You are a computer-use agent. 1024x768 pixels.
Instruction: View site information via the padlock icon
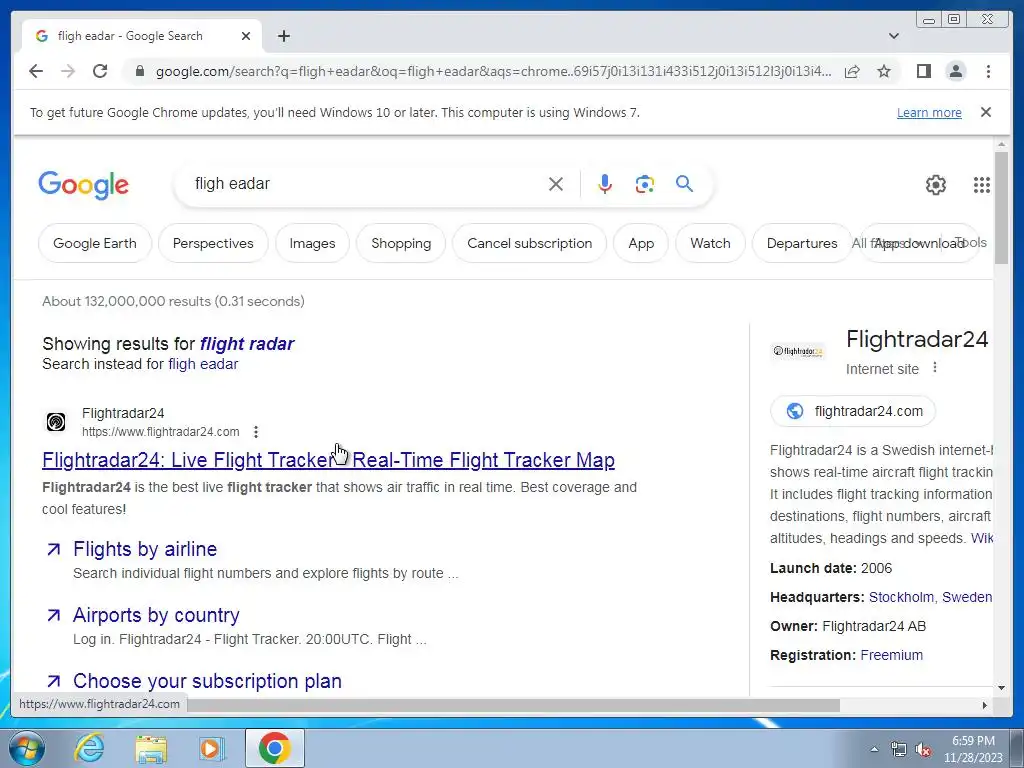coord(139,71)
